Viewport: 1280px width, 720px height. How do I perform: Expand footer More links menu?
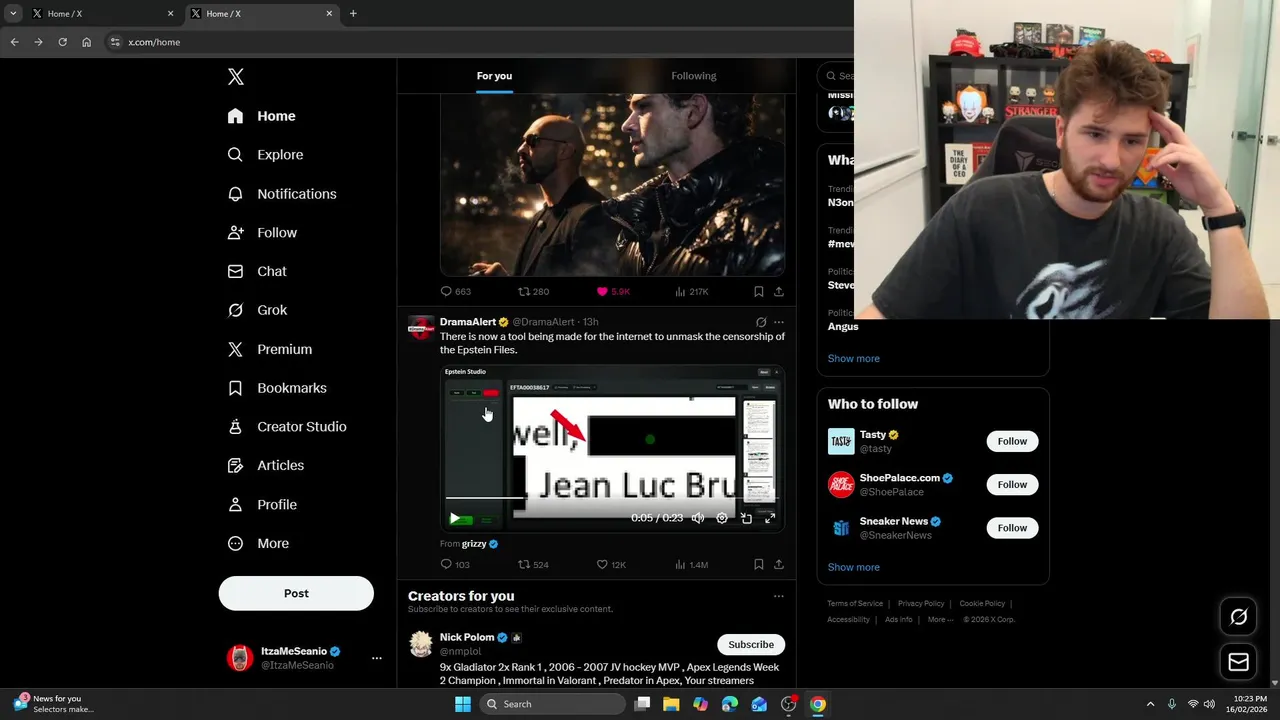point(940,619)
